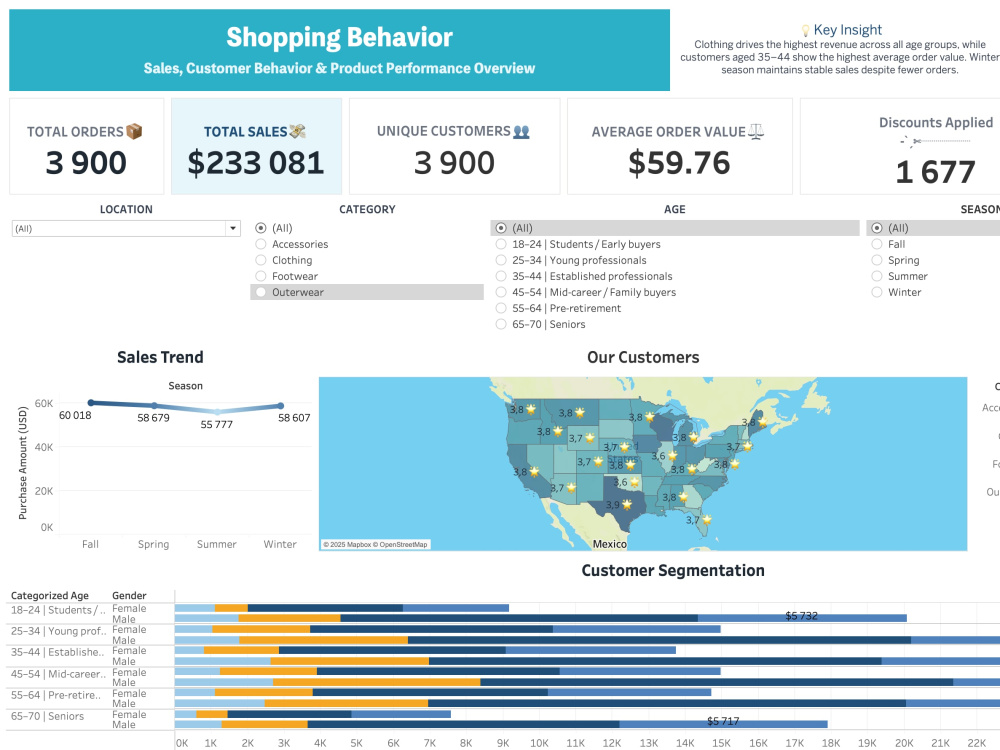
Task: Select the Category (All) radio button
Action: pyautogui.click(x=261, y=228)
